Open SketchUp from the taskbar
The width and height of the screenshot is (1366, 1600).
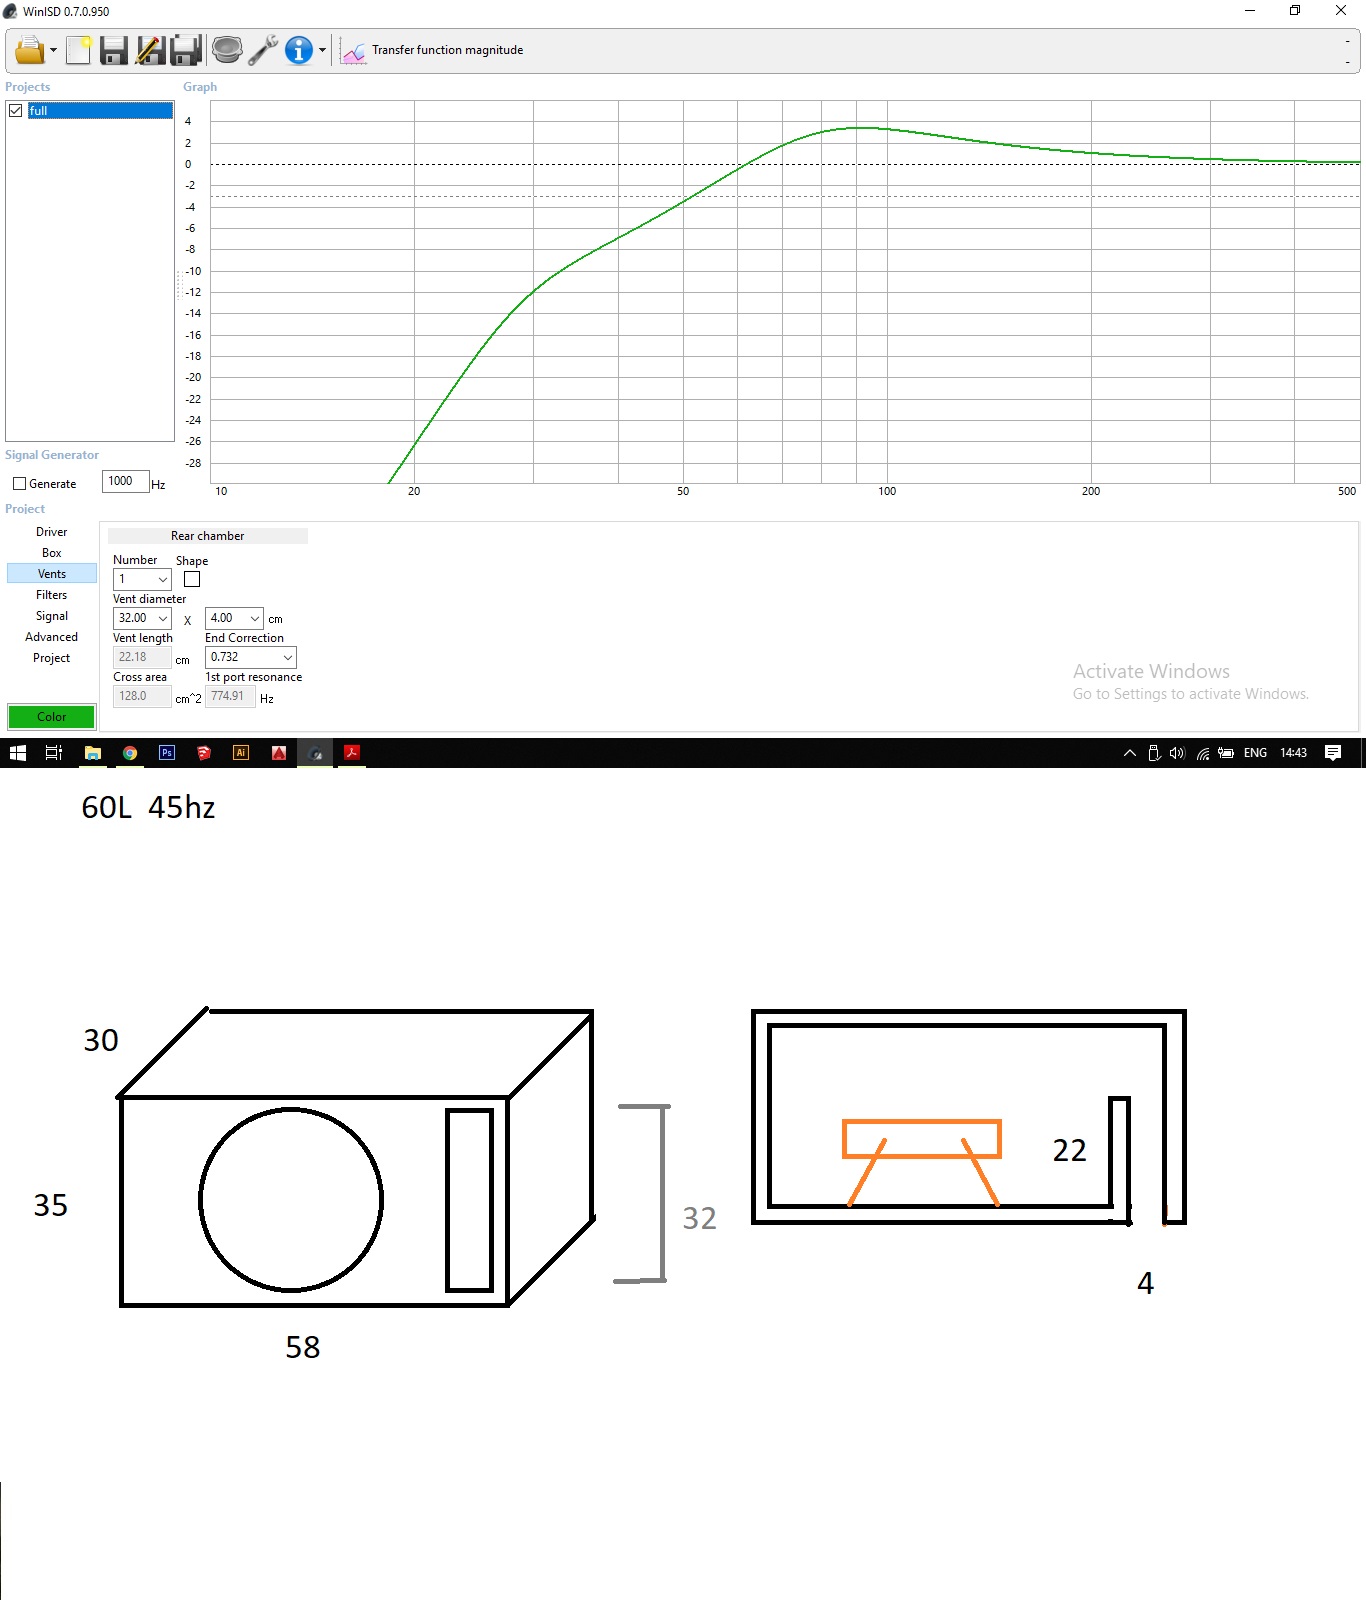[x=204, y=753]
